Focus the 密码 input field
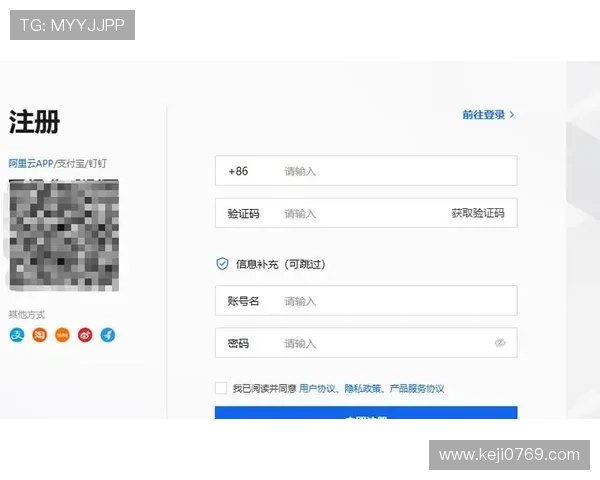Screen dimensions: 600x480 [366, 343]
